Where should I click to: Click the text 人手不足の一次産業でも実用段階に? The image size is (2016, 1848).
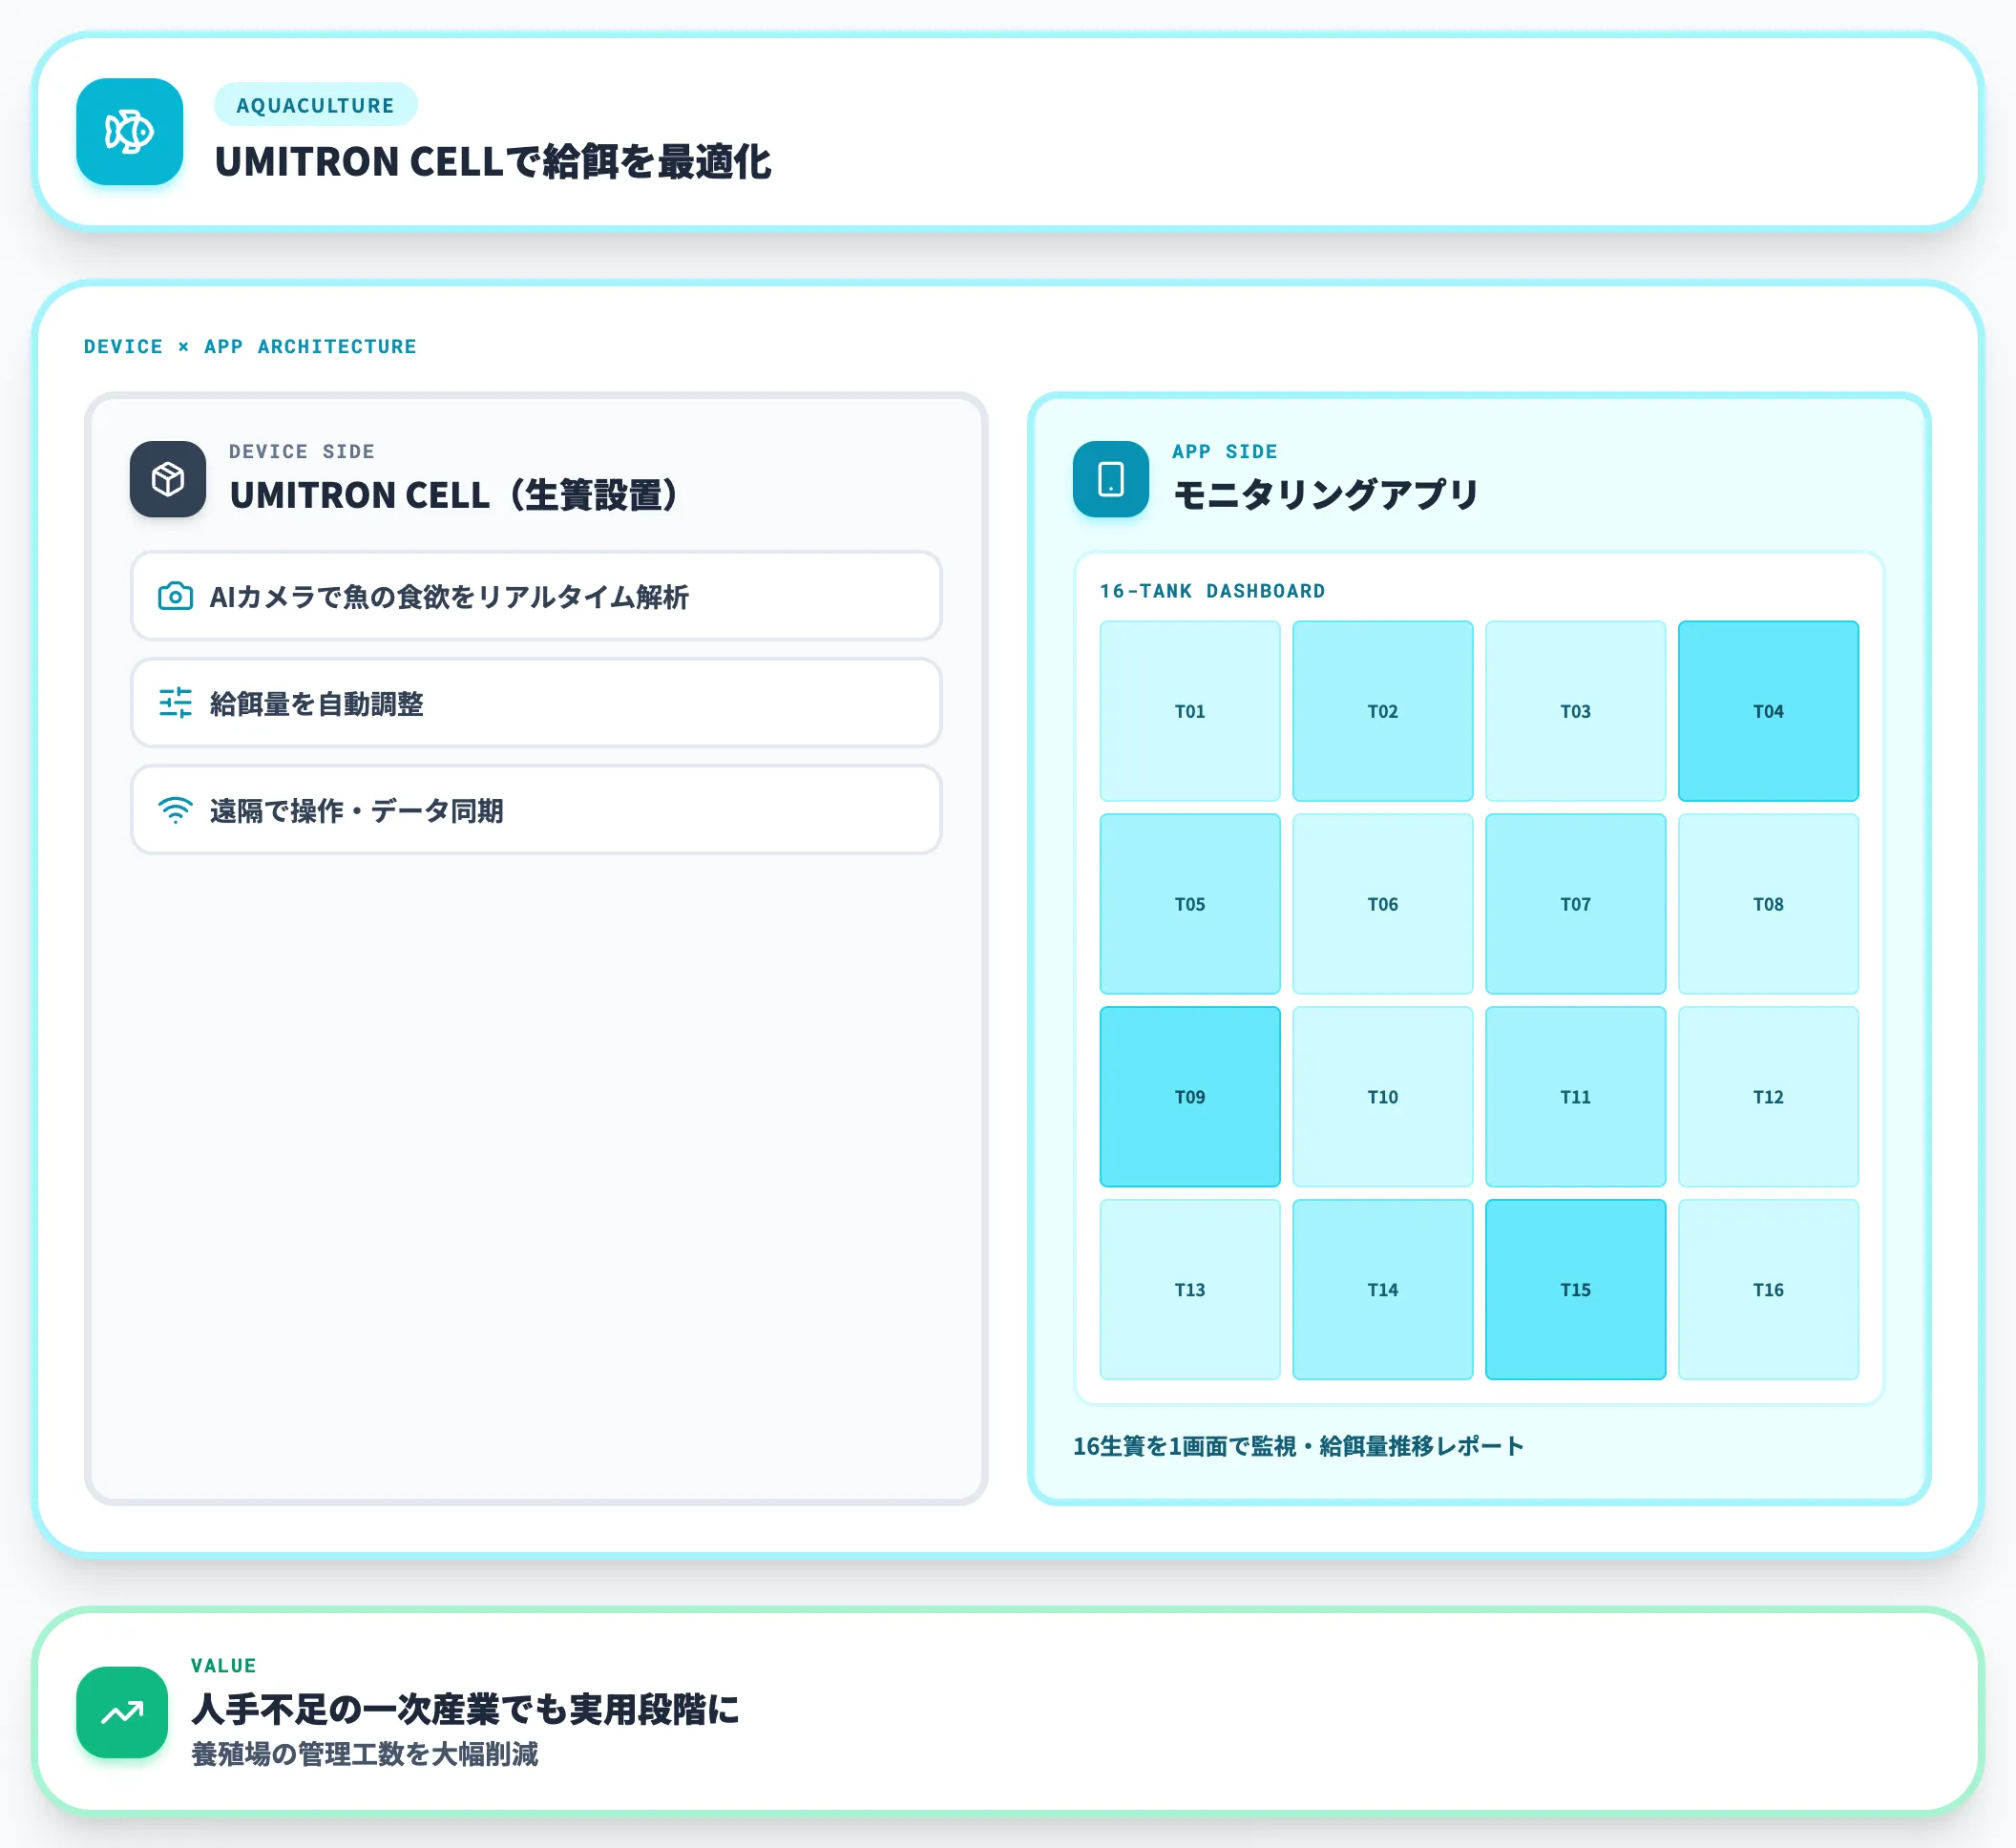point(465,1709)
